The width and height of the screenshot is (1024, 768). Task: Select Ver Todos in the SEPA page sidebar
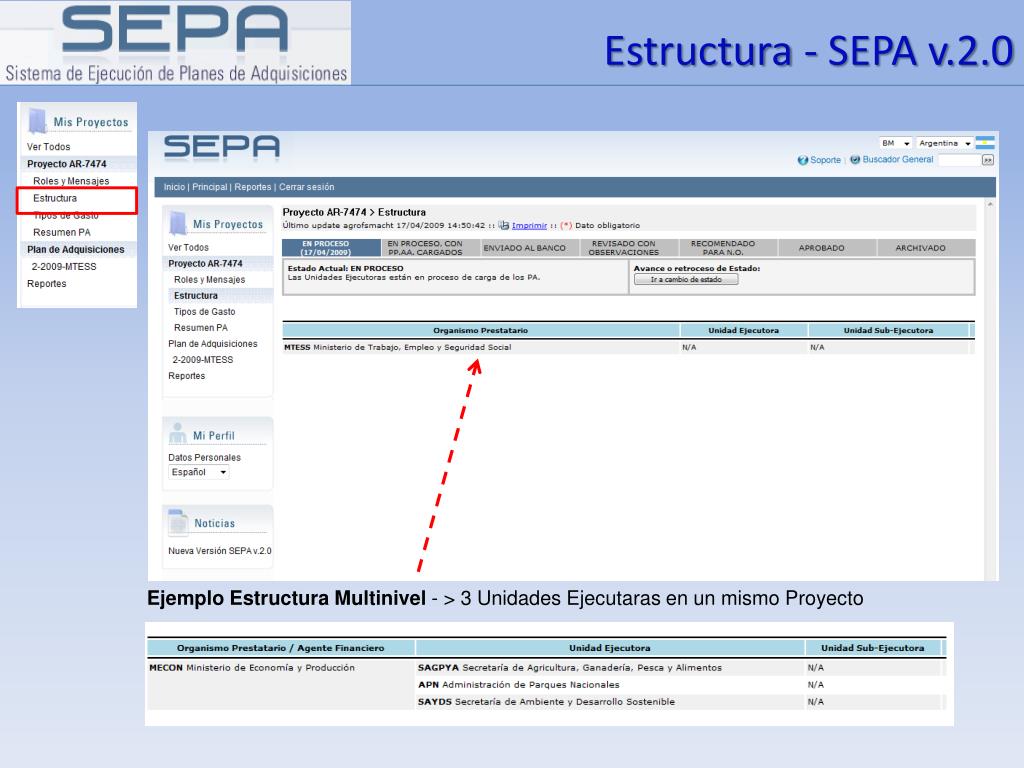pos(188,248)
